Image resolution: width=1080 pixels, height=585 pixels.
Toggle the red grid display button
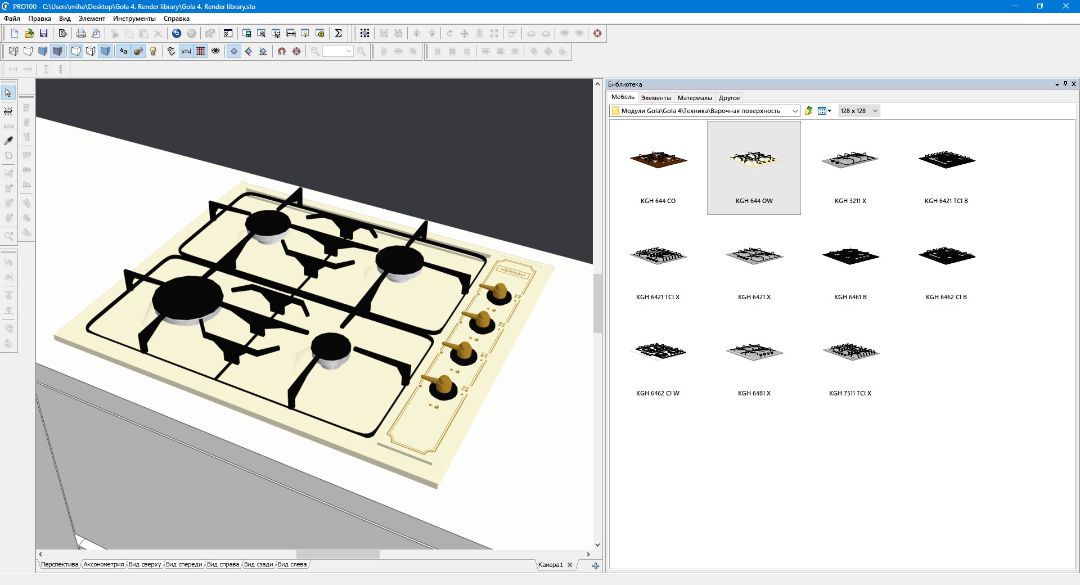click(x=200, y=51)
